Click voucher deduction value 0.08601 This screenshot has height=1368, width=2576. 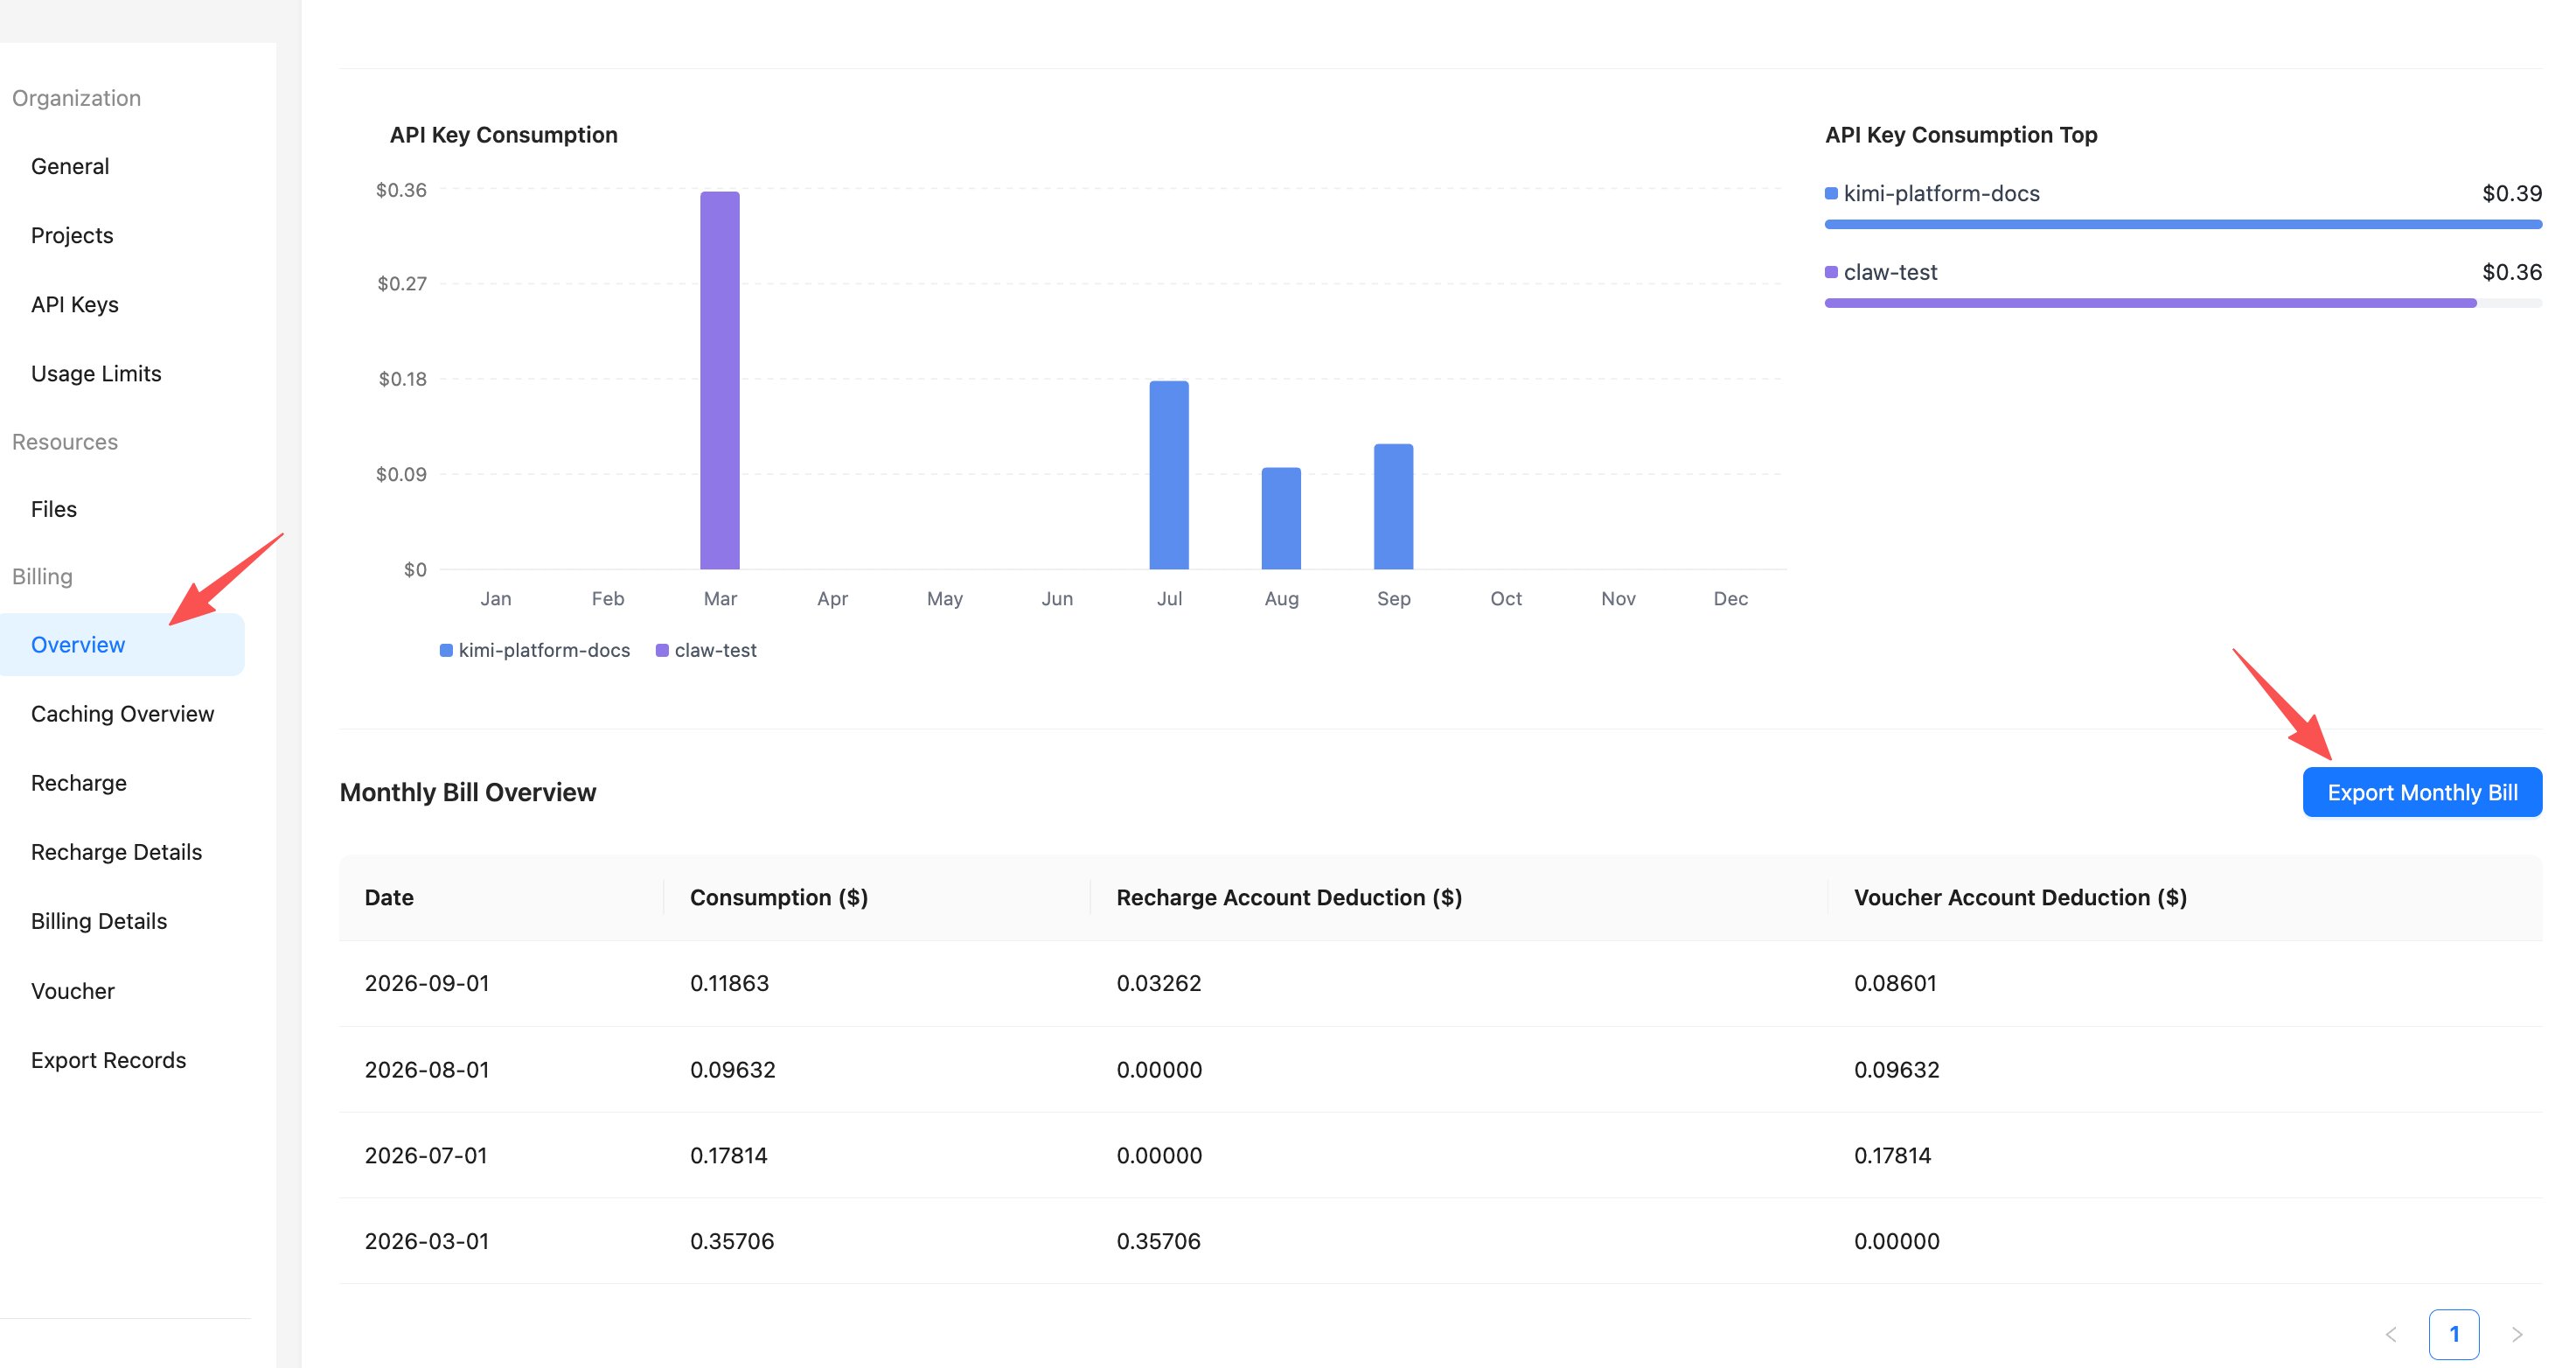[1895, 983]
